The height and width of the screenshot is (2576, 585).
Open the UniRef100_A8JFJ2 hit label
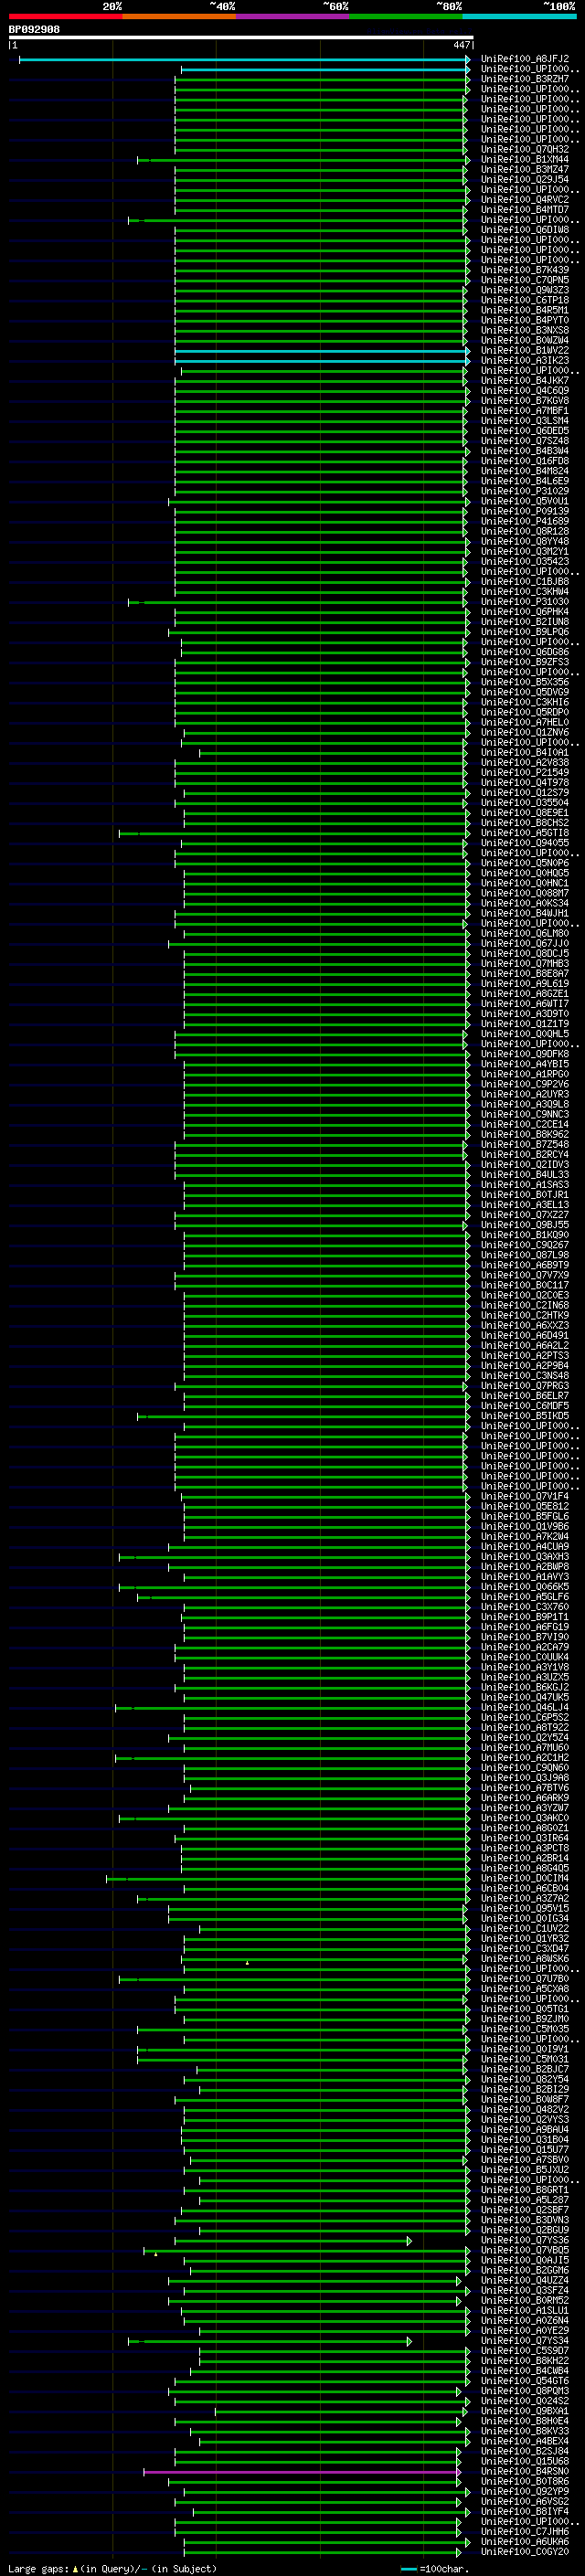[525, 59]
